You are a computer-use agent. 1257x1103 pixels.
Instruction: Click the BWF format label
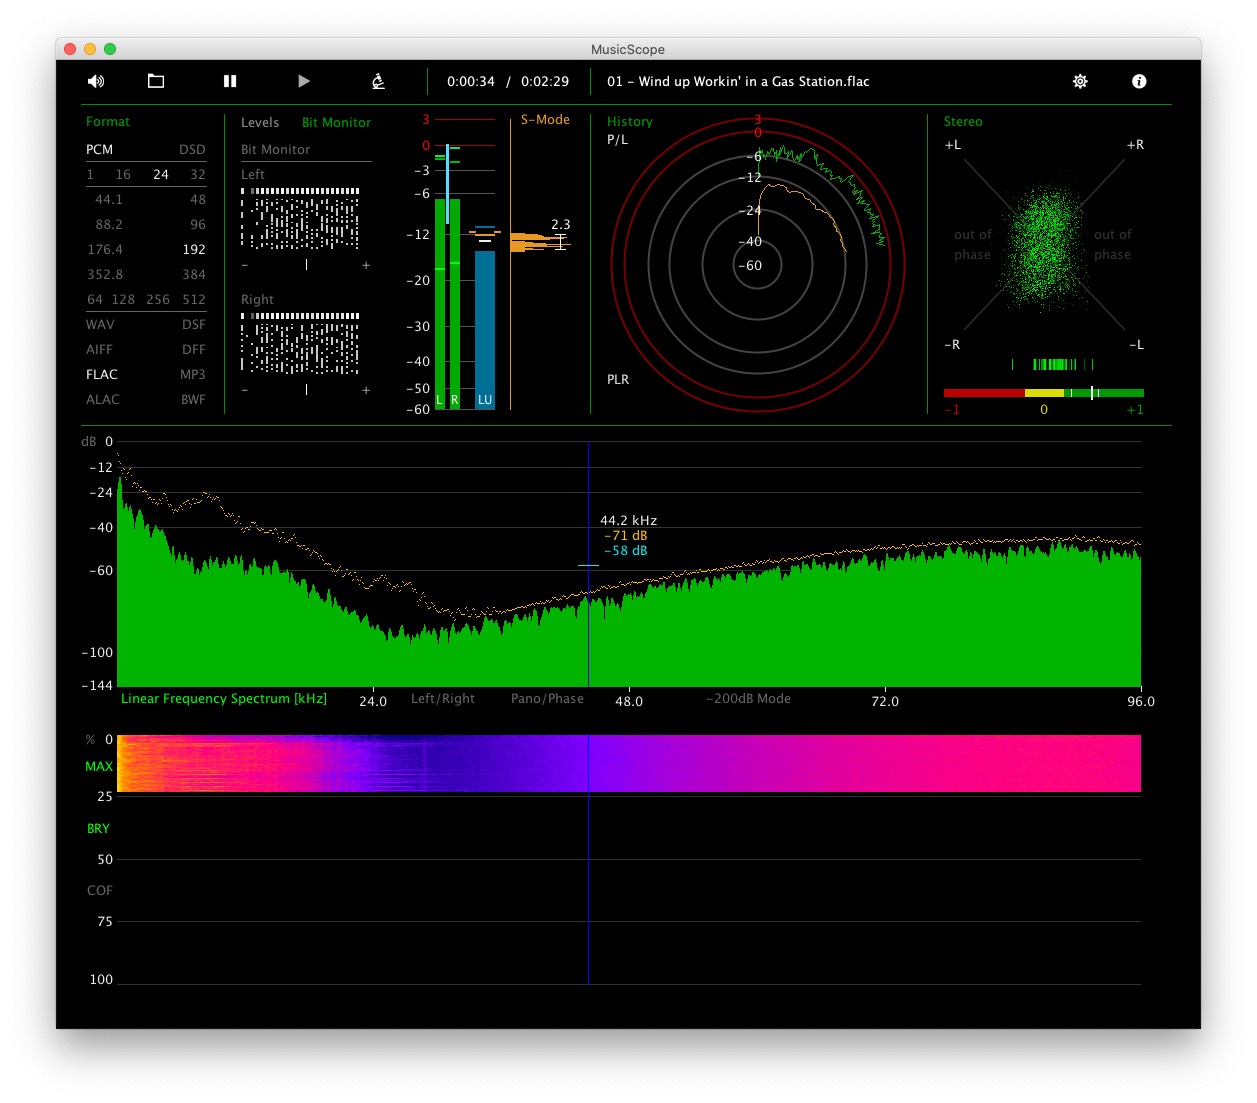pyautogui.click(x=193, y=399)
